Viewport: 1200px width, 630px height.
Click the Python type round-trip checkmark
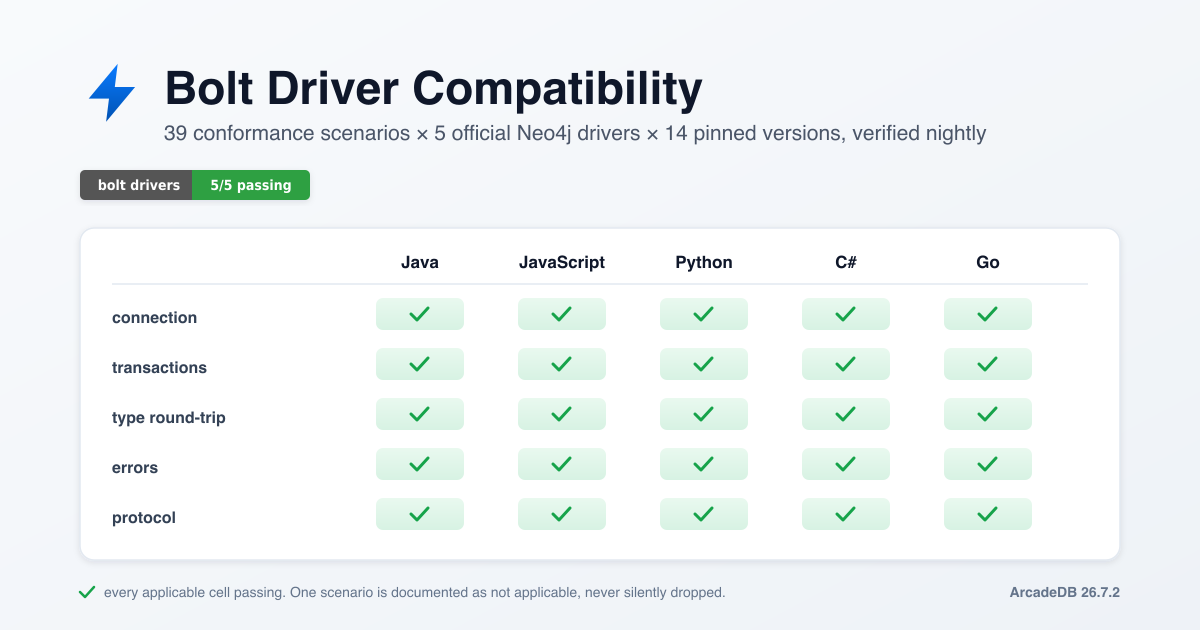click(x=704, y=414)
